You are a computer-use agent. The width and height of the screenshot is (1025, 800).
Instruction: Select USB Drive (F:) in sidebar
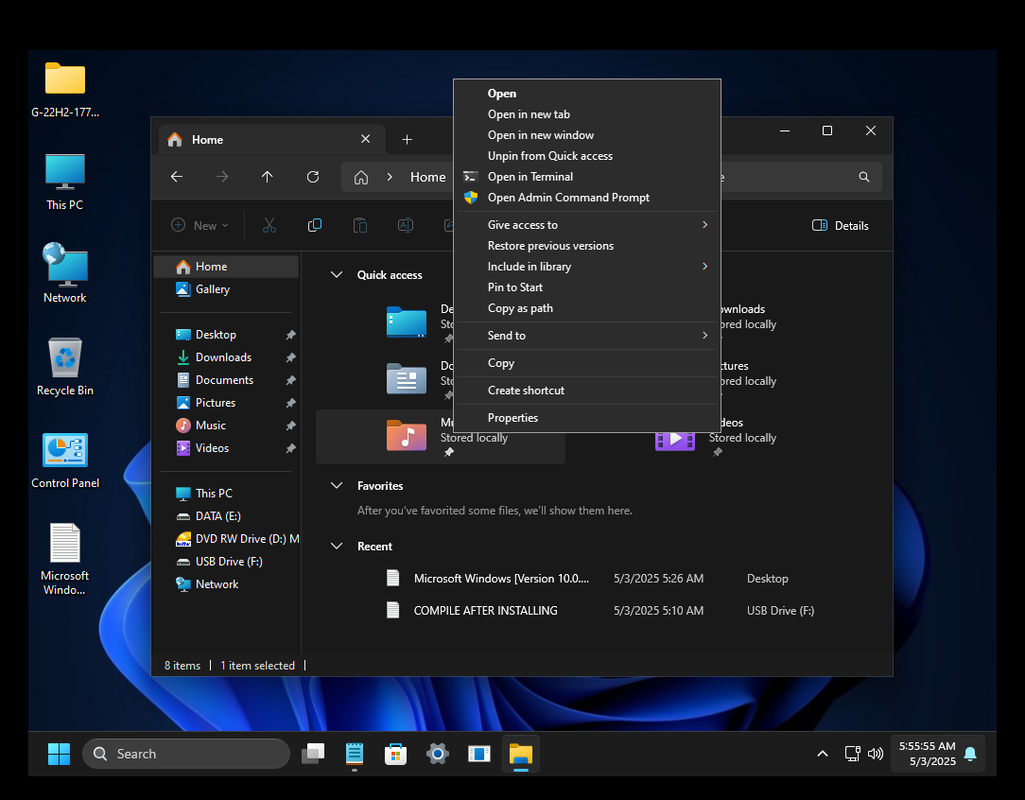click(x=226, y=561)
